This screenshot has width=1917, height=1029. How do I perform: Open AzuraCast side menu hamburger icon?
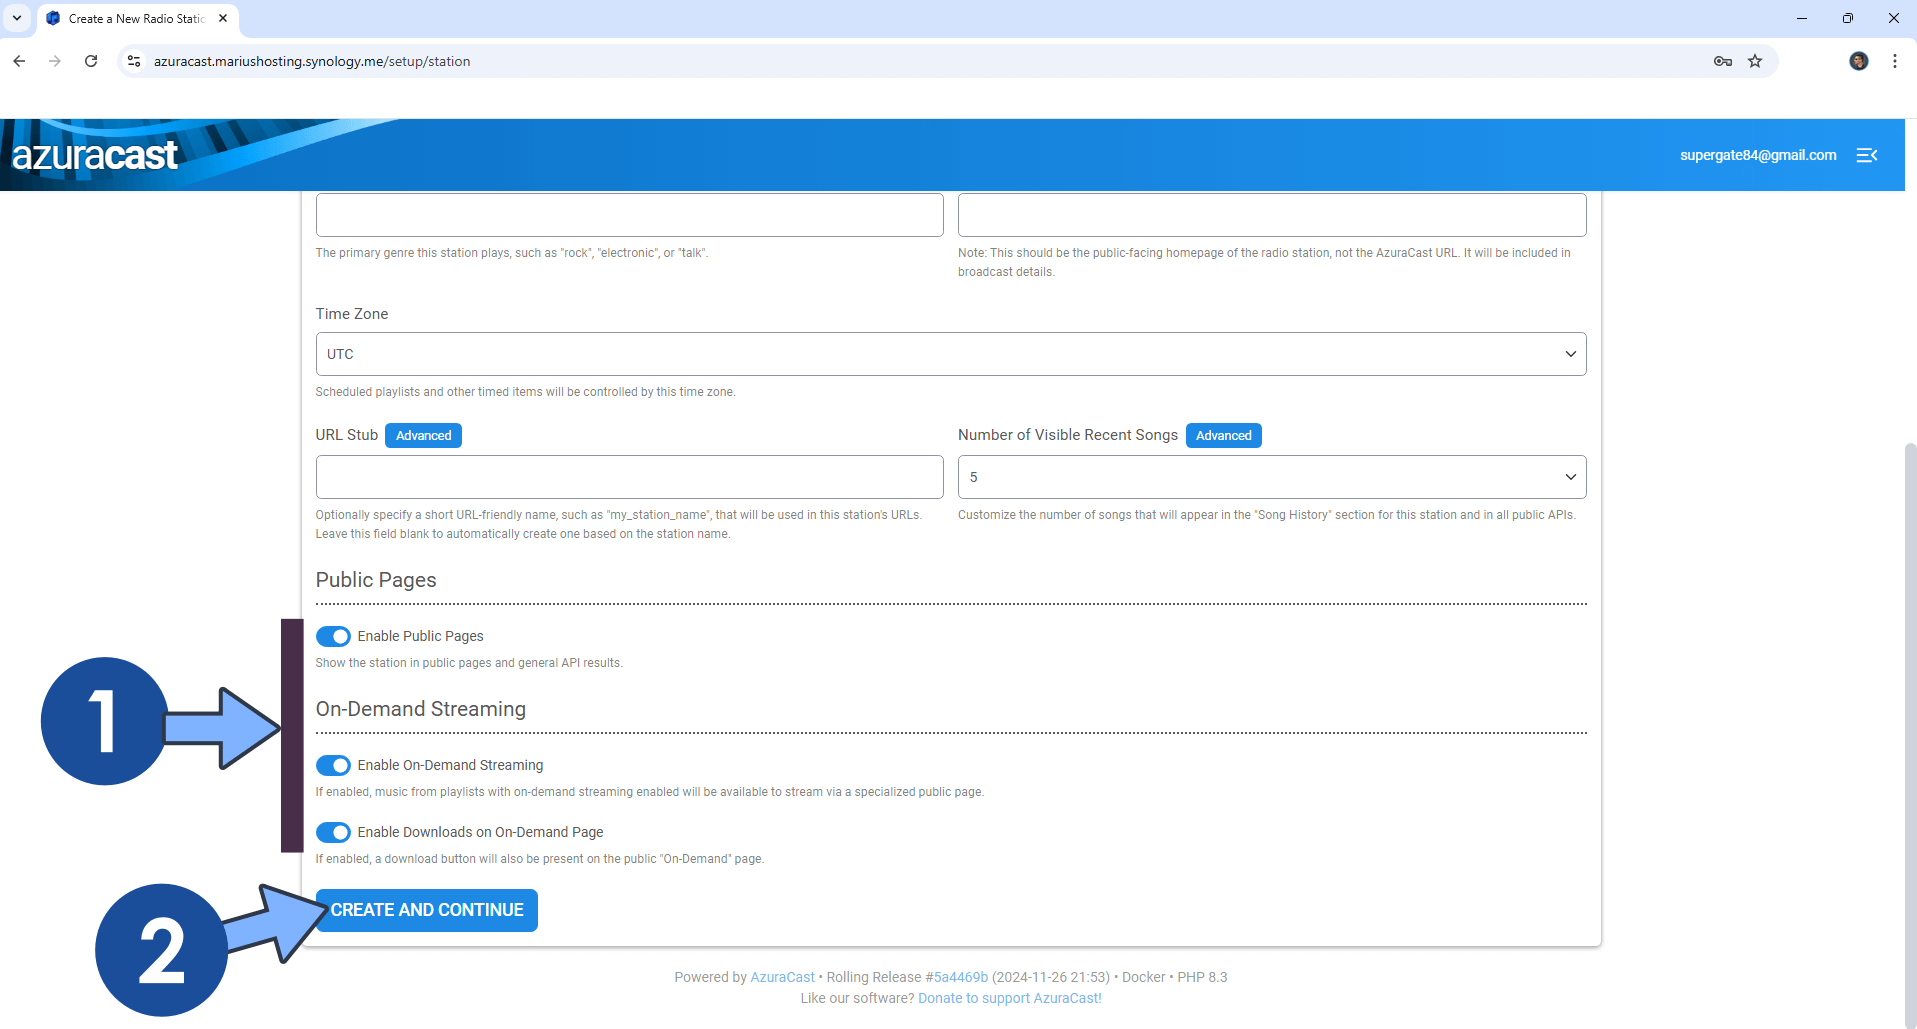pos(1867,155)
